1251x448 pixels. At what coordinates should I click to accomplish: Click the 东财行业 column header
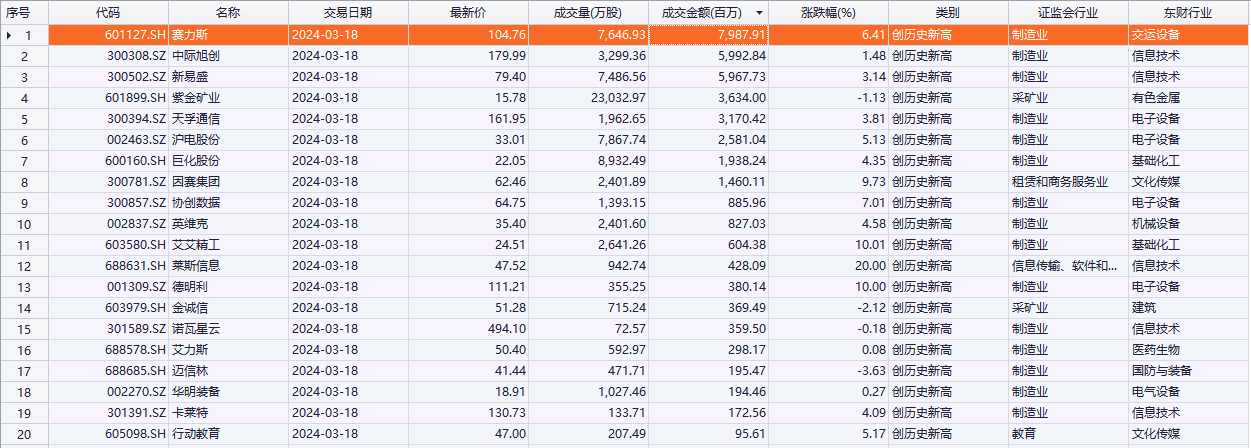(1188, 13)
